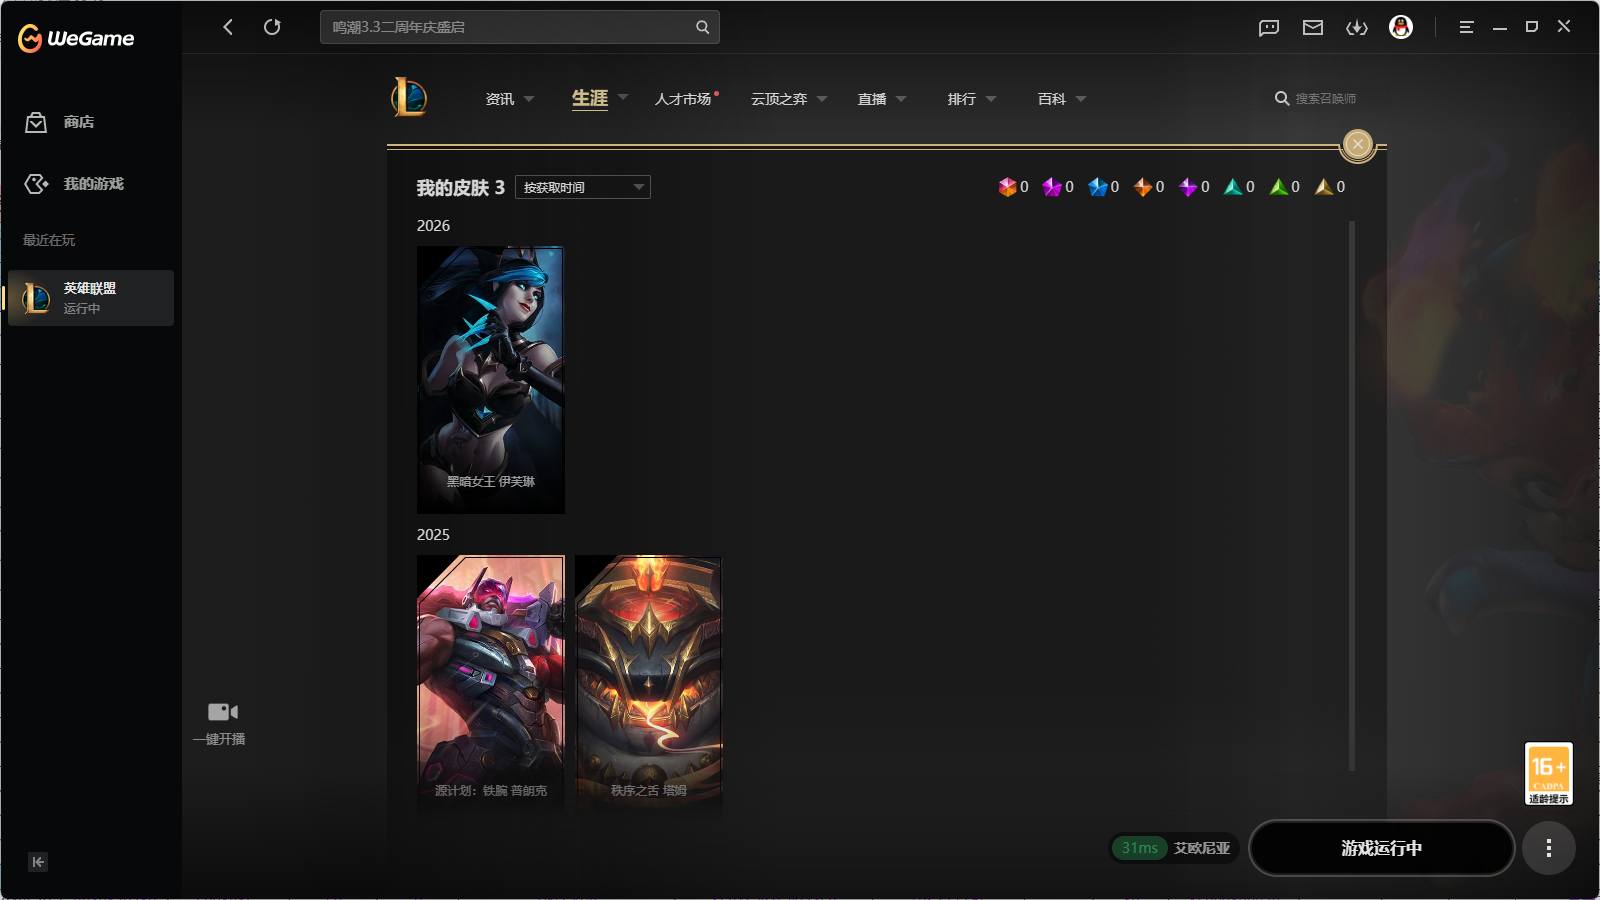The width and height of the screenshot is (1600, 900).
Task: Click the pink-orange hexagon gem icon
Action: pos(1007,187)
